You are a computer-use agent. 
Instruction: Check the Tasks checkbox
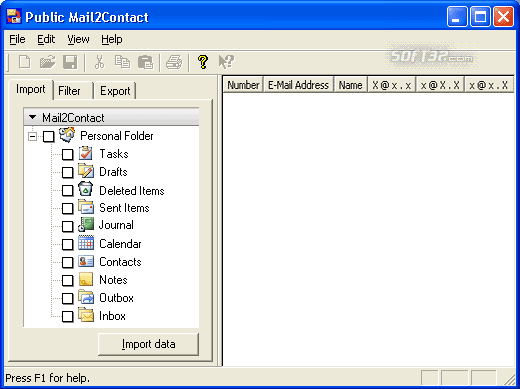point(68,154)
